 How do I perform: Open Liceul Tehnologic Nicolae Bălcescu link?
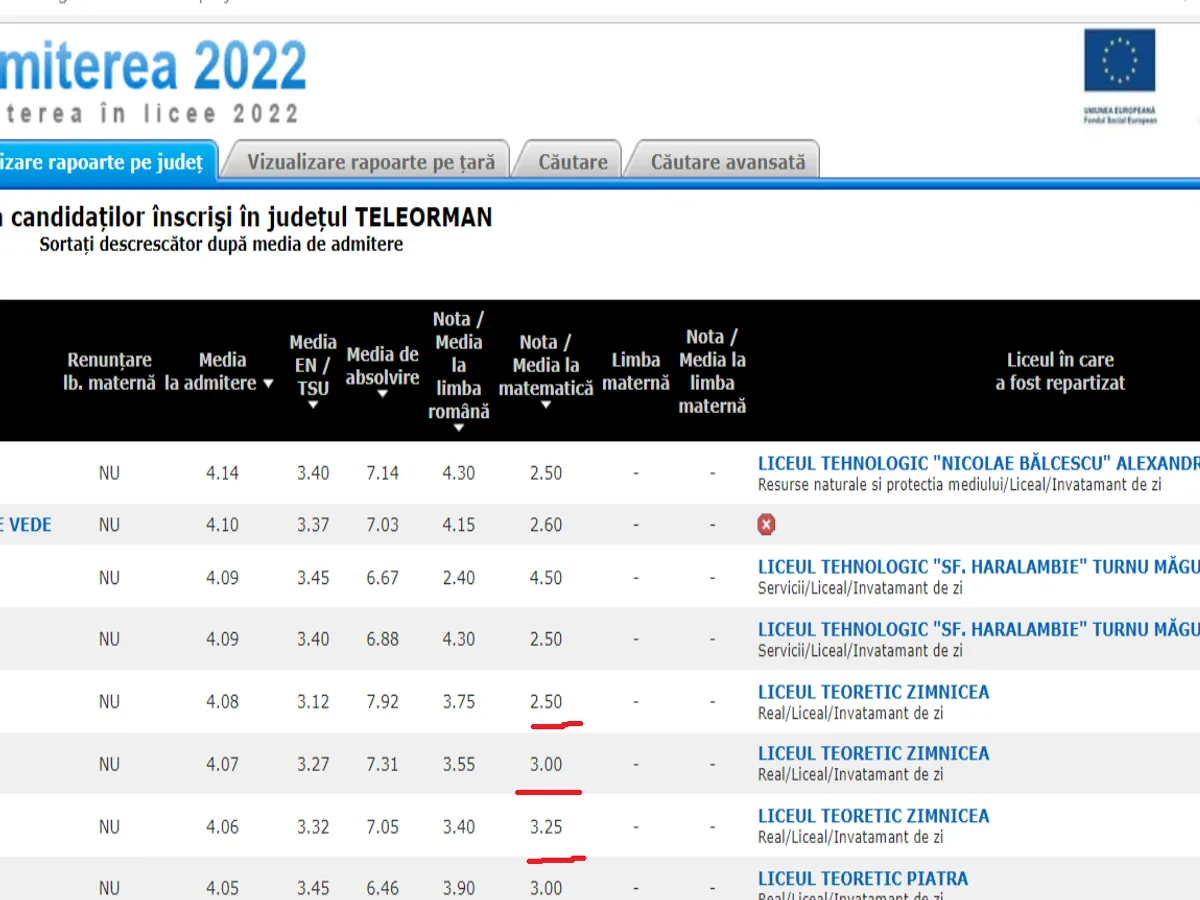pyautogui.click(x=977, y=464)
